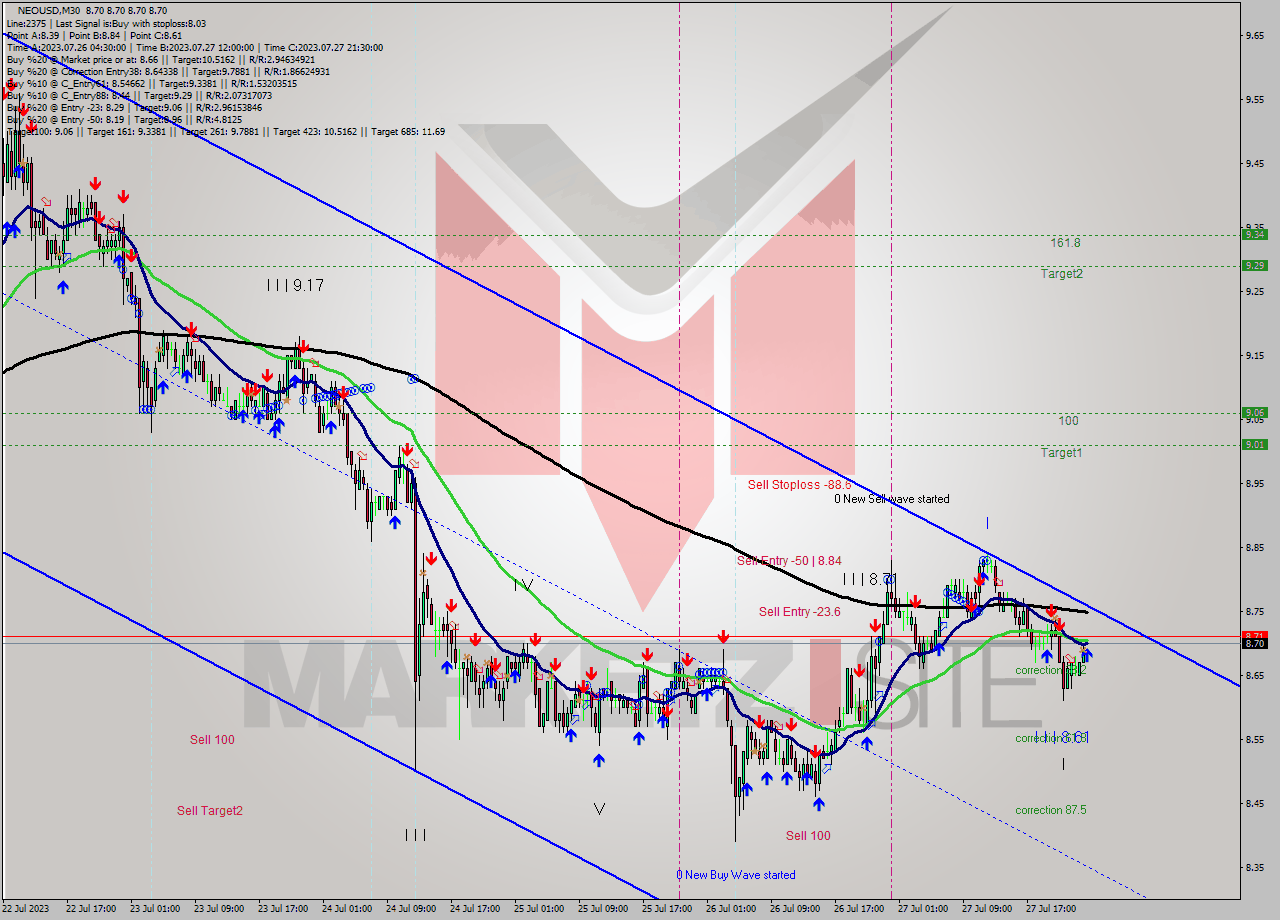This screenshot has width=1280, height=920.
Task: Click the '161.8' Fibonacci level label
Action: coord(1065,243)
